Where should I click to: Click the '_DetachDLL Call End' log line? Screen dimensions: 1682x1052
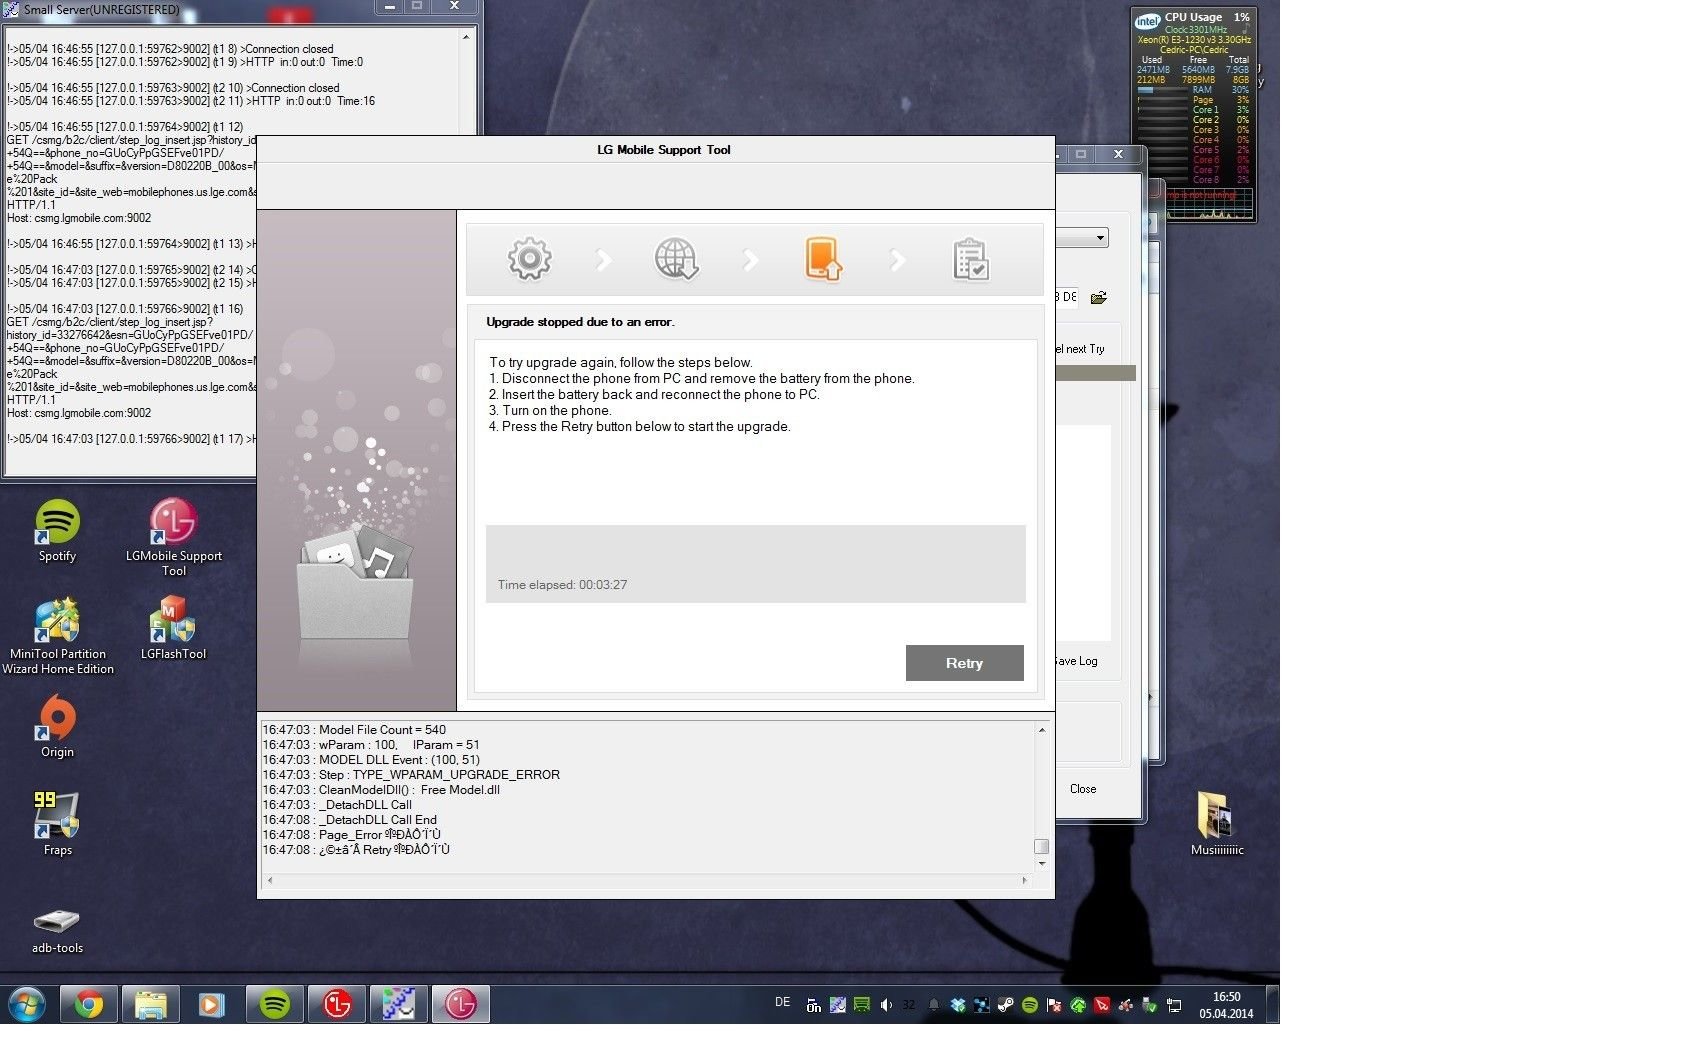[x=349, y=820]
